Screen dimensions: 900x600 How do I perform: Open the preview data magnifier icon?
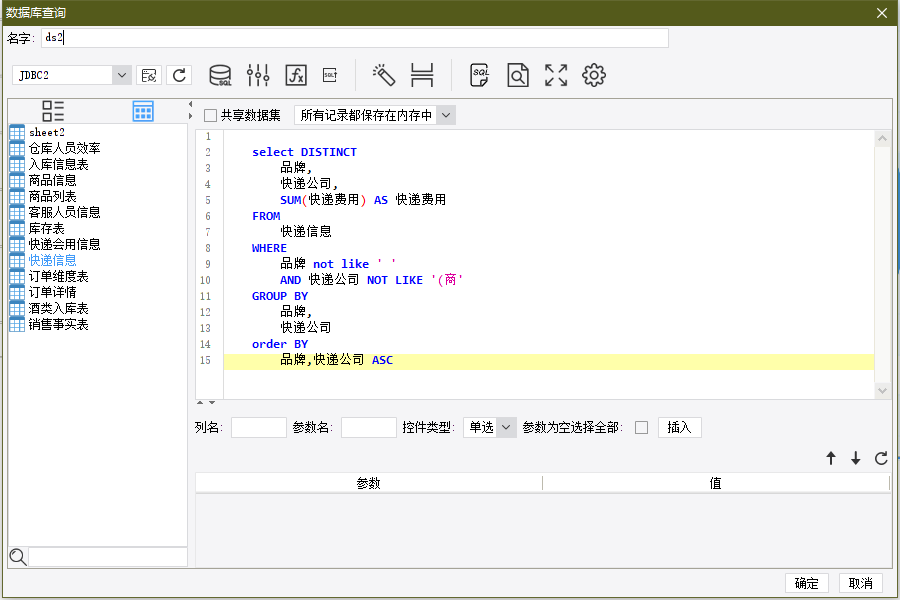coord(518,75)
